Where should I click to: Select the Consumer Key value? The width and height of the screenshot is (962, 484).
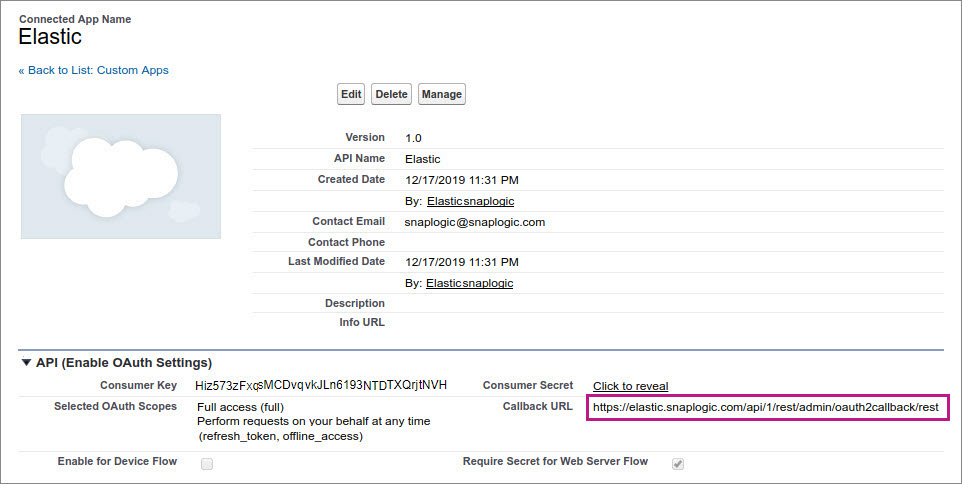(x=321, y=385)
